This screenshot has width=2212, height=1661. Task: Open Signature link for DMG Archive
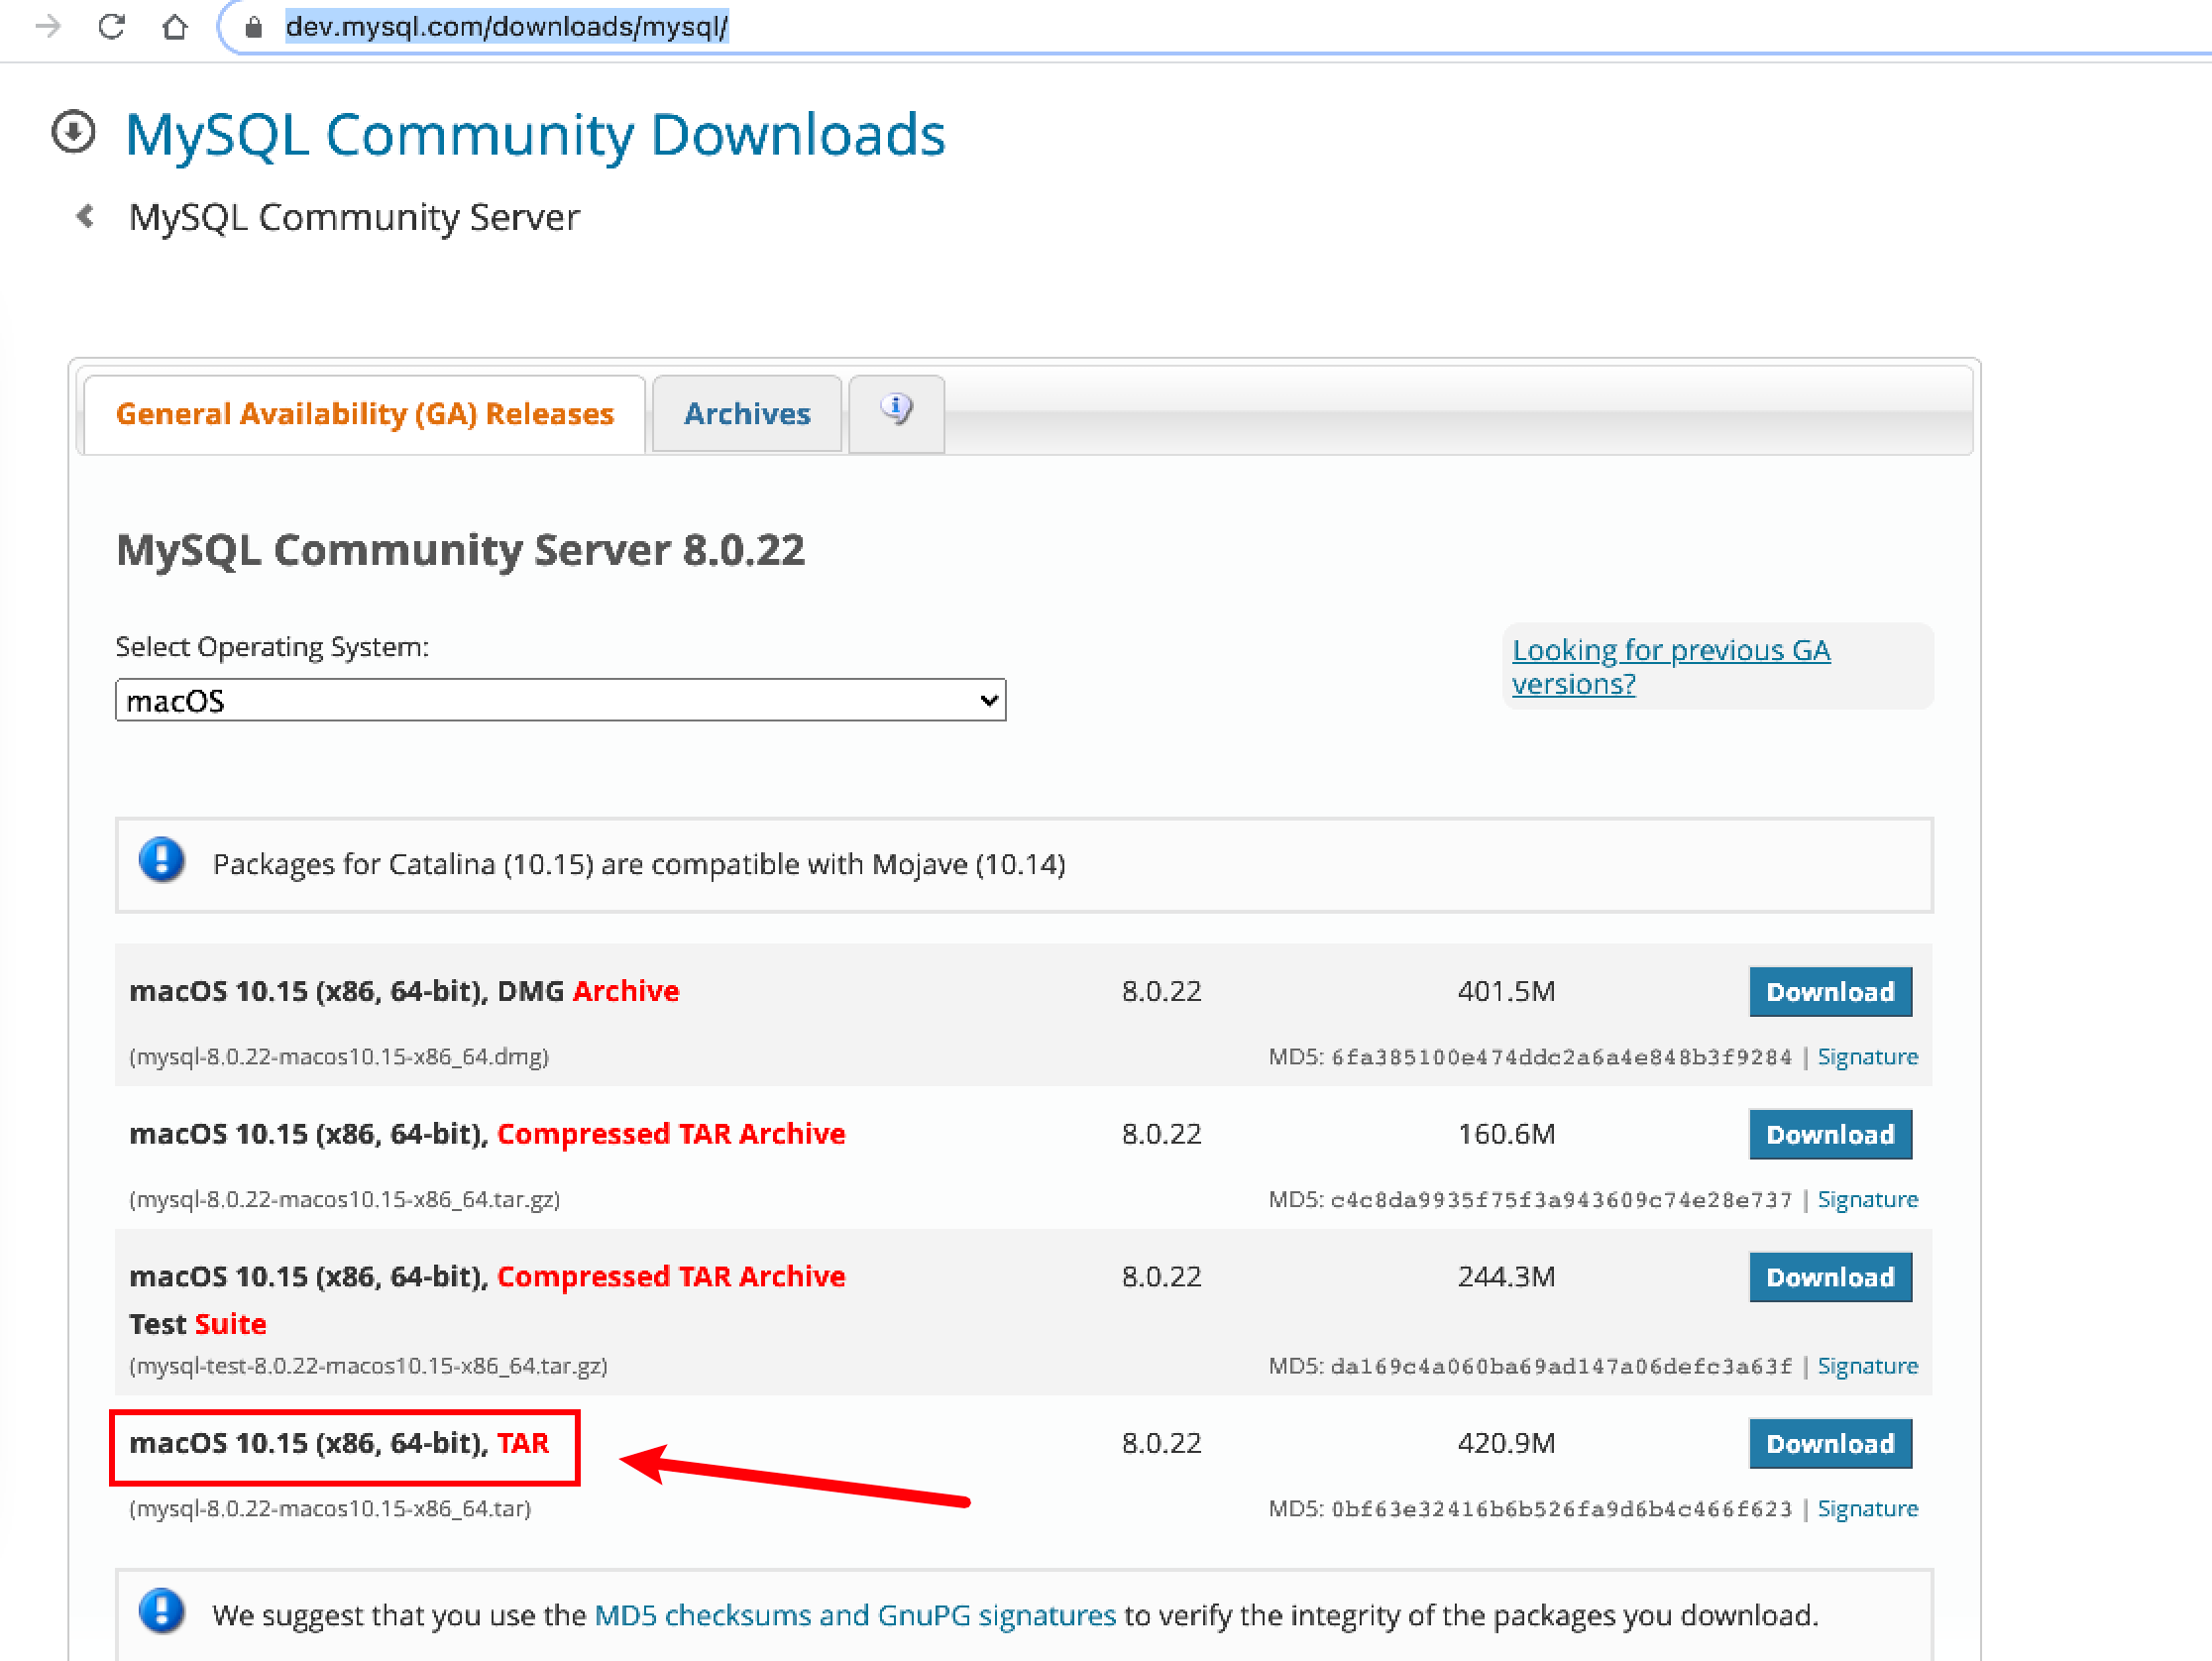[x=1867, y=1057]
